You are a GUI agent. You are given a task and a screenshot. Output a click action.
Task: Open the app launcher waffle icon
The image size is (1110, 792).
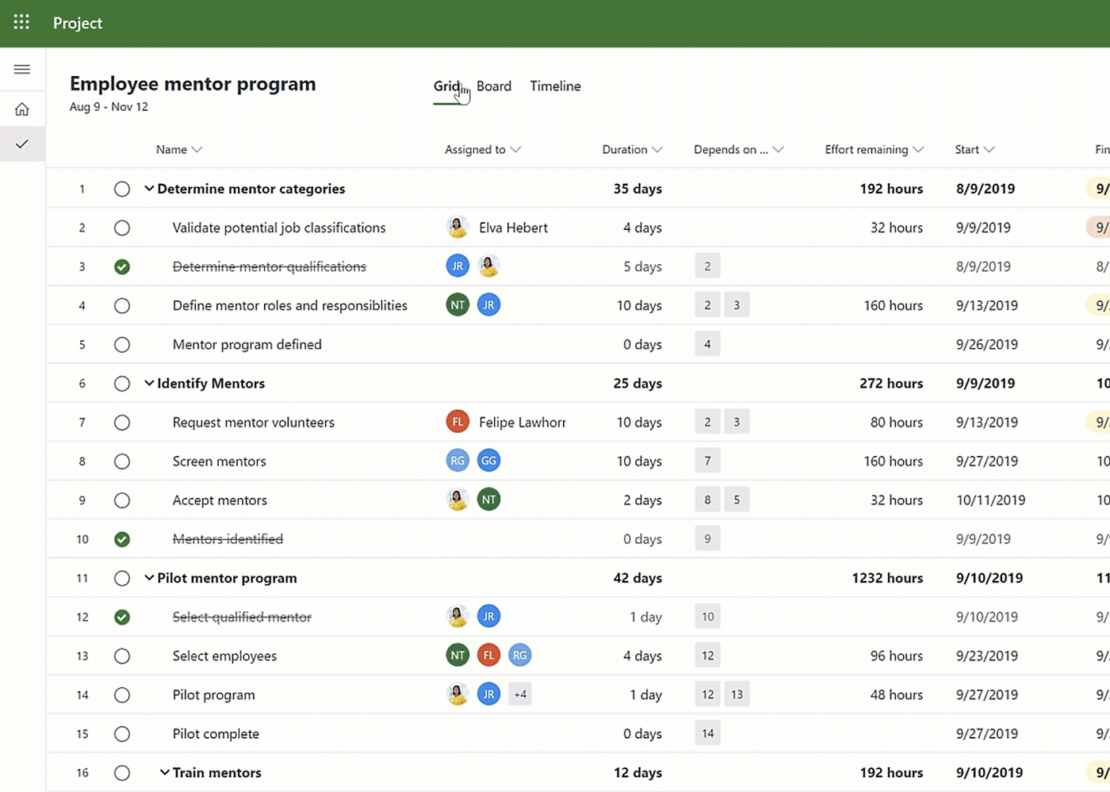[x=21, y=22]
